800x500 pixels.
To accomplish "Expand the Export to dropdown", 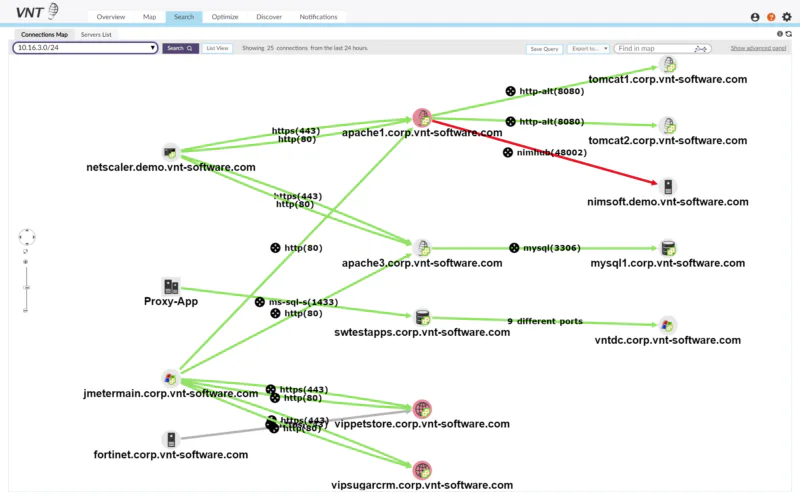I will coord(588,49).
